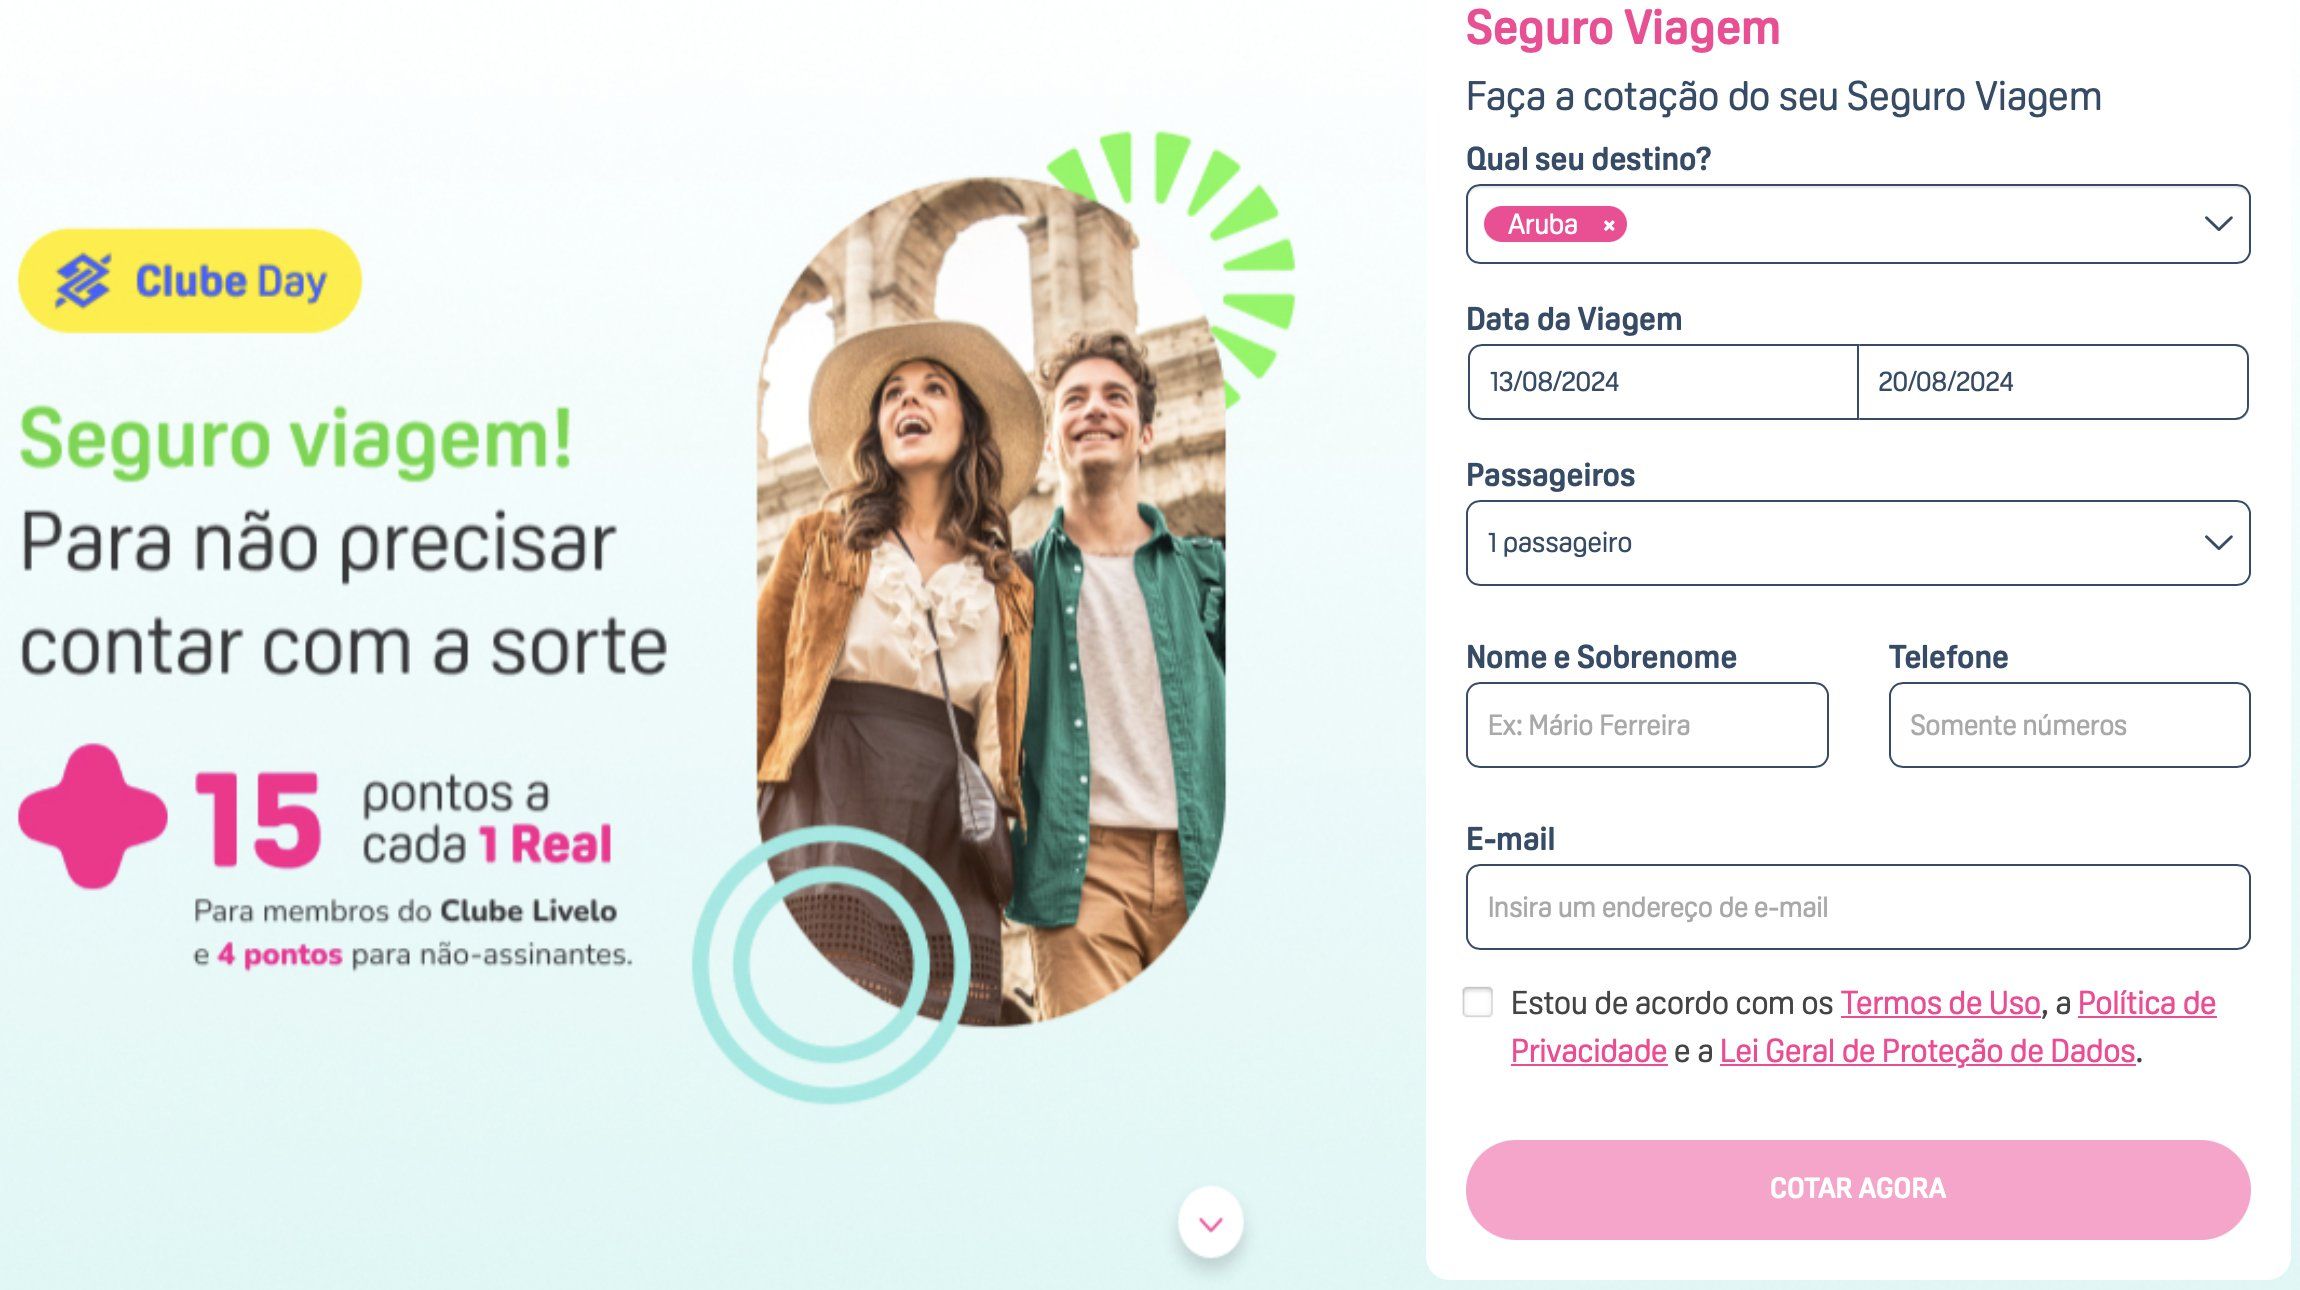The image size is (2300, 1290).
Task: Focus the Telefone number field
Action: 2070,725
